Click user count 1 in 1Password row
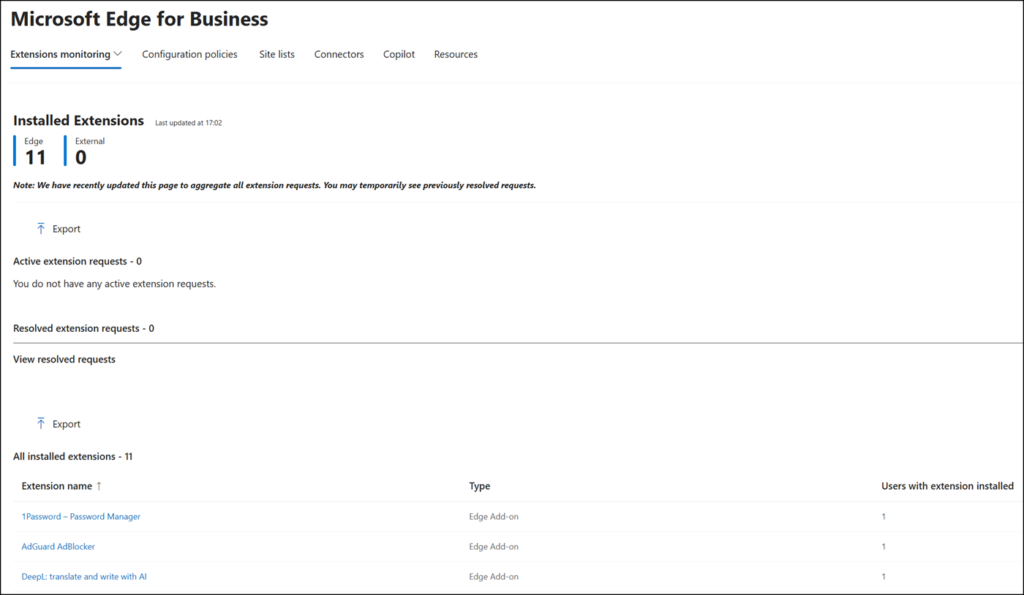The width and height of the screenshot is (1024, 595). (x=884, y=517)
